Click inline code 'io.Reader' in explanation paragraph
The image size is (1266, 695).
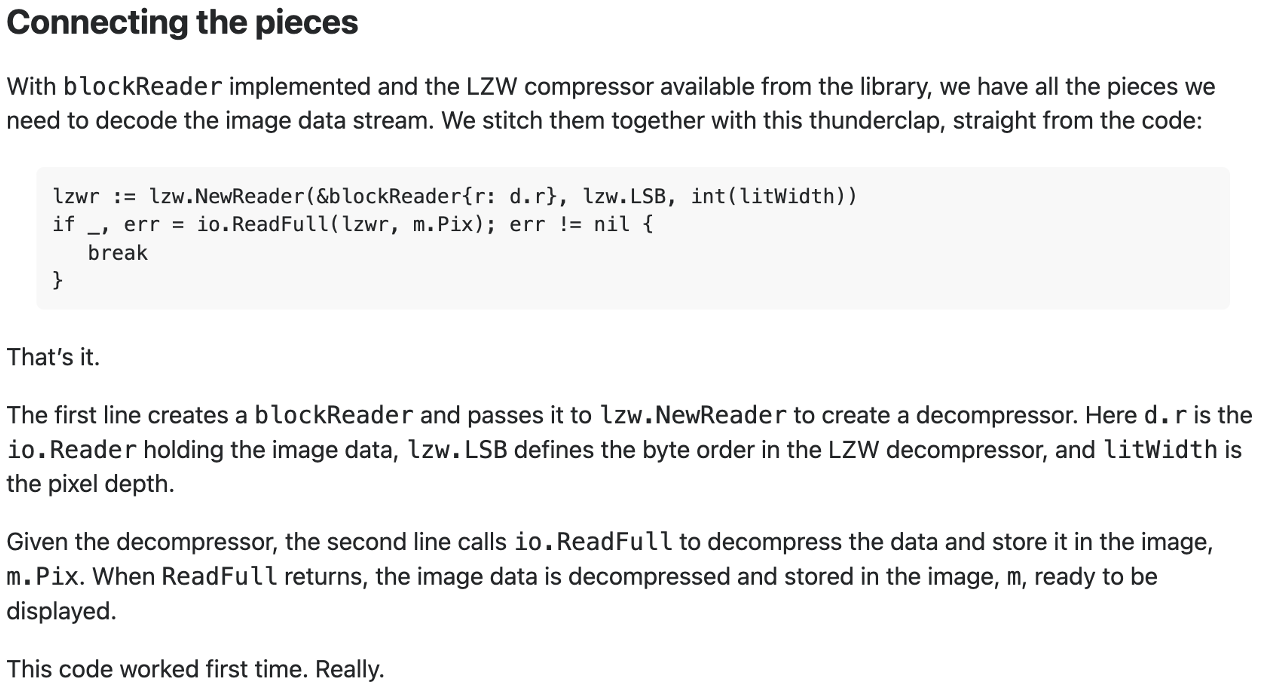[x=71, y=449]
